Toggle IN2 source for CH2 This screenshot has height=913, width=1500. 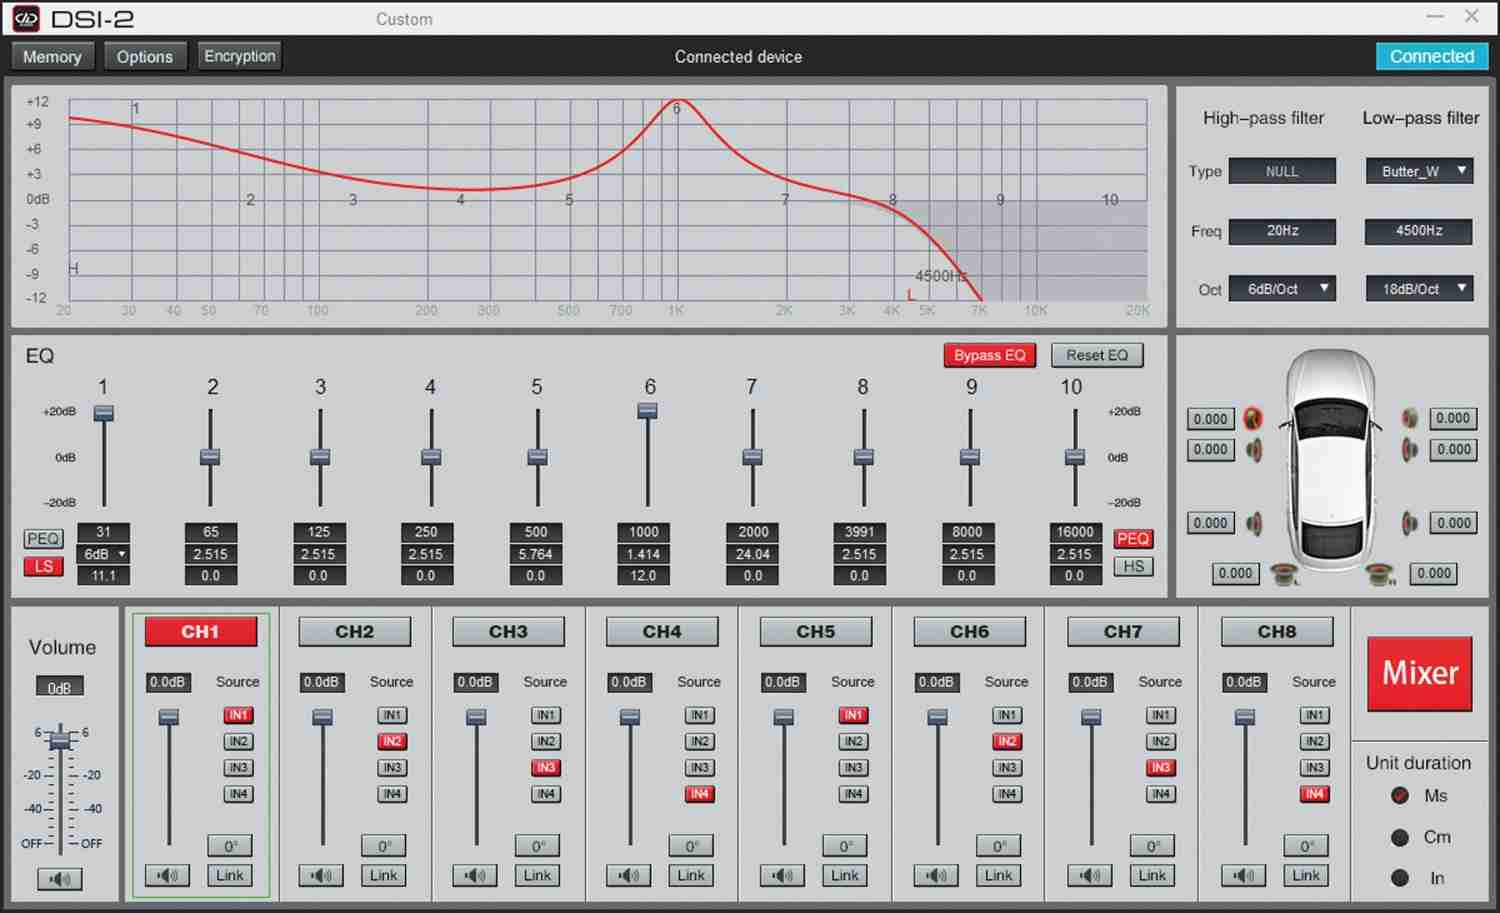pos(392,741)
